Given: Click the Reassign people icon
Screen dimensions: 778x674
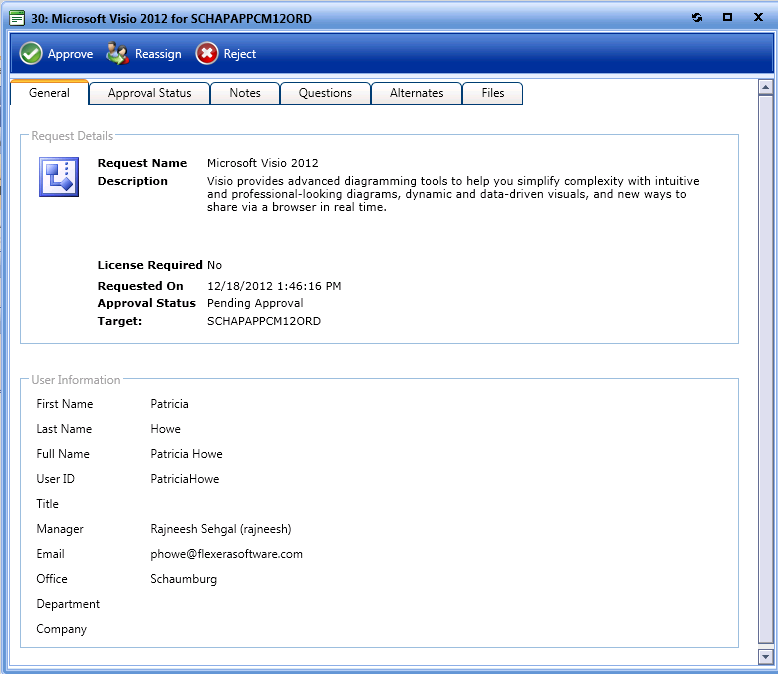Looking at the screenshot, I should (118, 54).
